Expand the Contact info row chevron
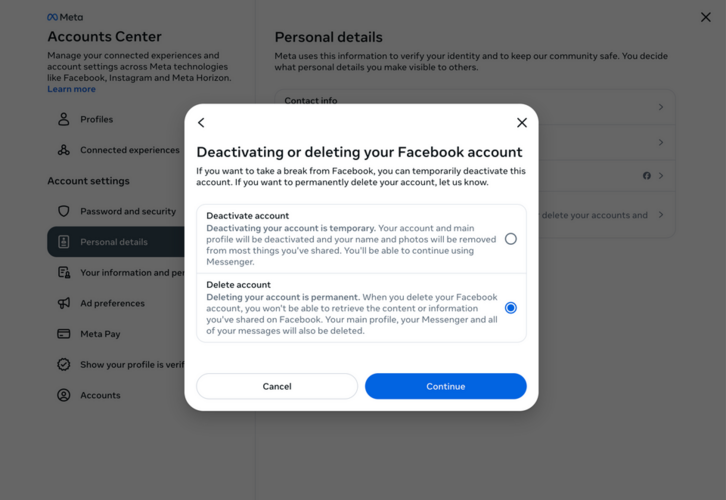Screen dimensions: 726x500 (661, 107)
